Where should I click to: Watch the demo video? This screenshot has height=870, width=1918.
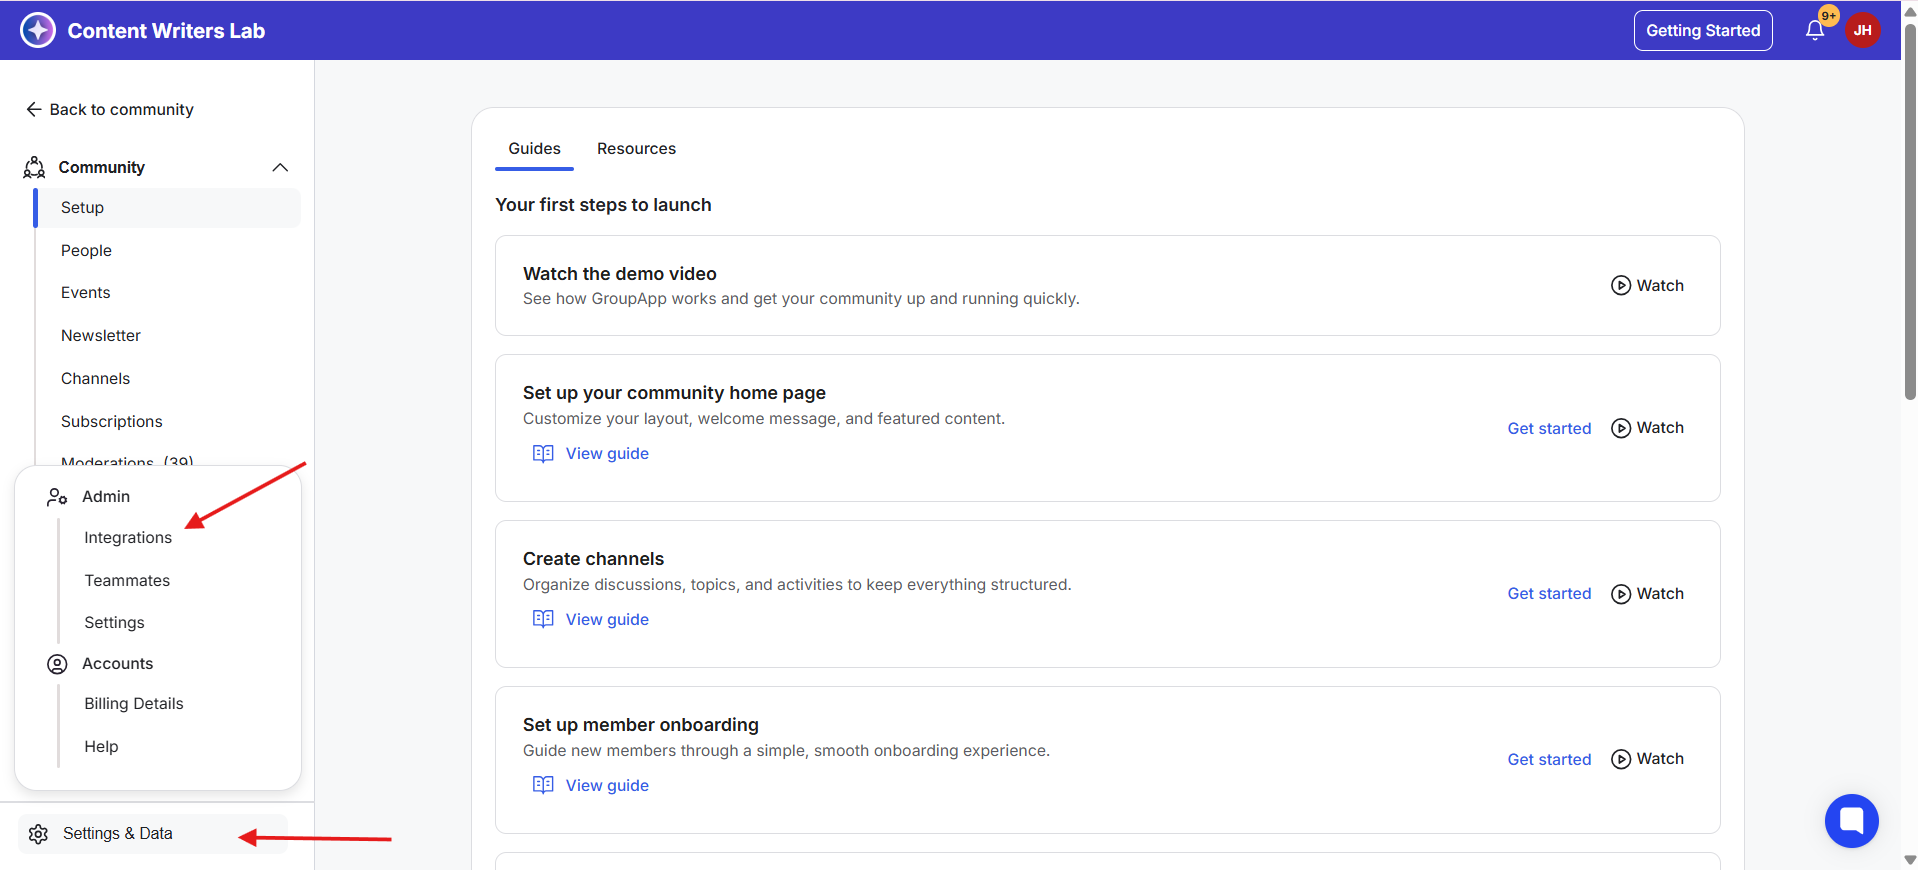click(x=1647, y=286)
